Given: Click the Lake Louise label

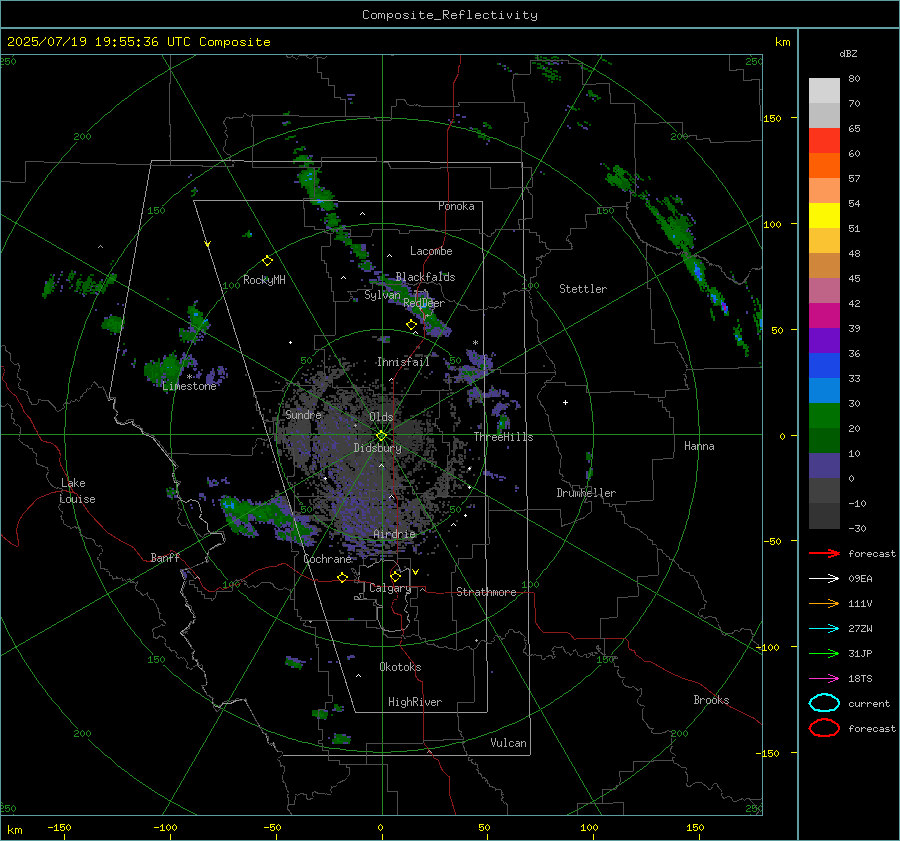Looking at the screenshot, I should pyautogui.click(x=77, y=491).
